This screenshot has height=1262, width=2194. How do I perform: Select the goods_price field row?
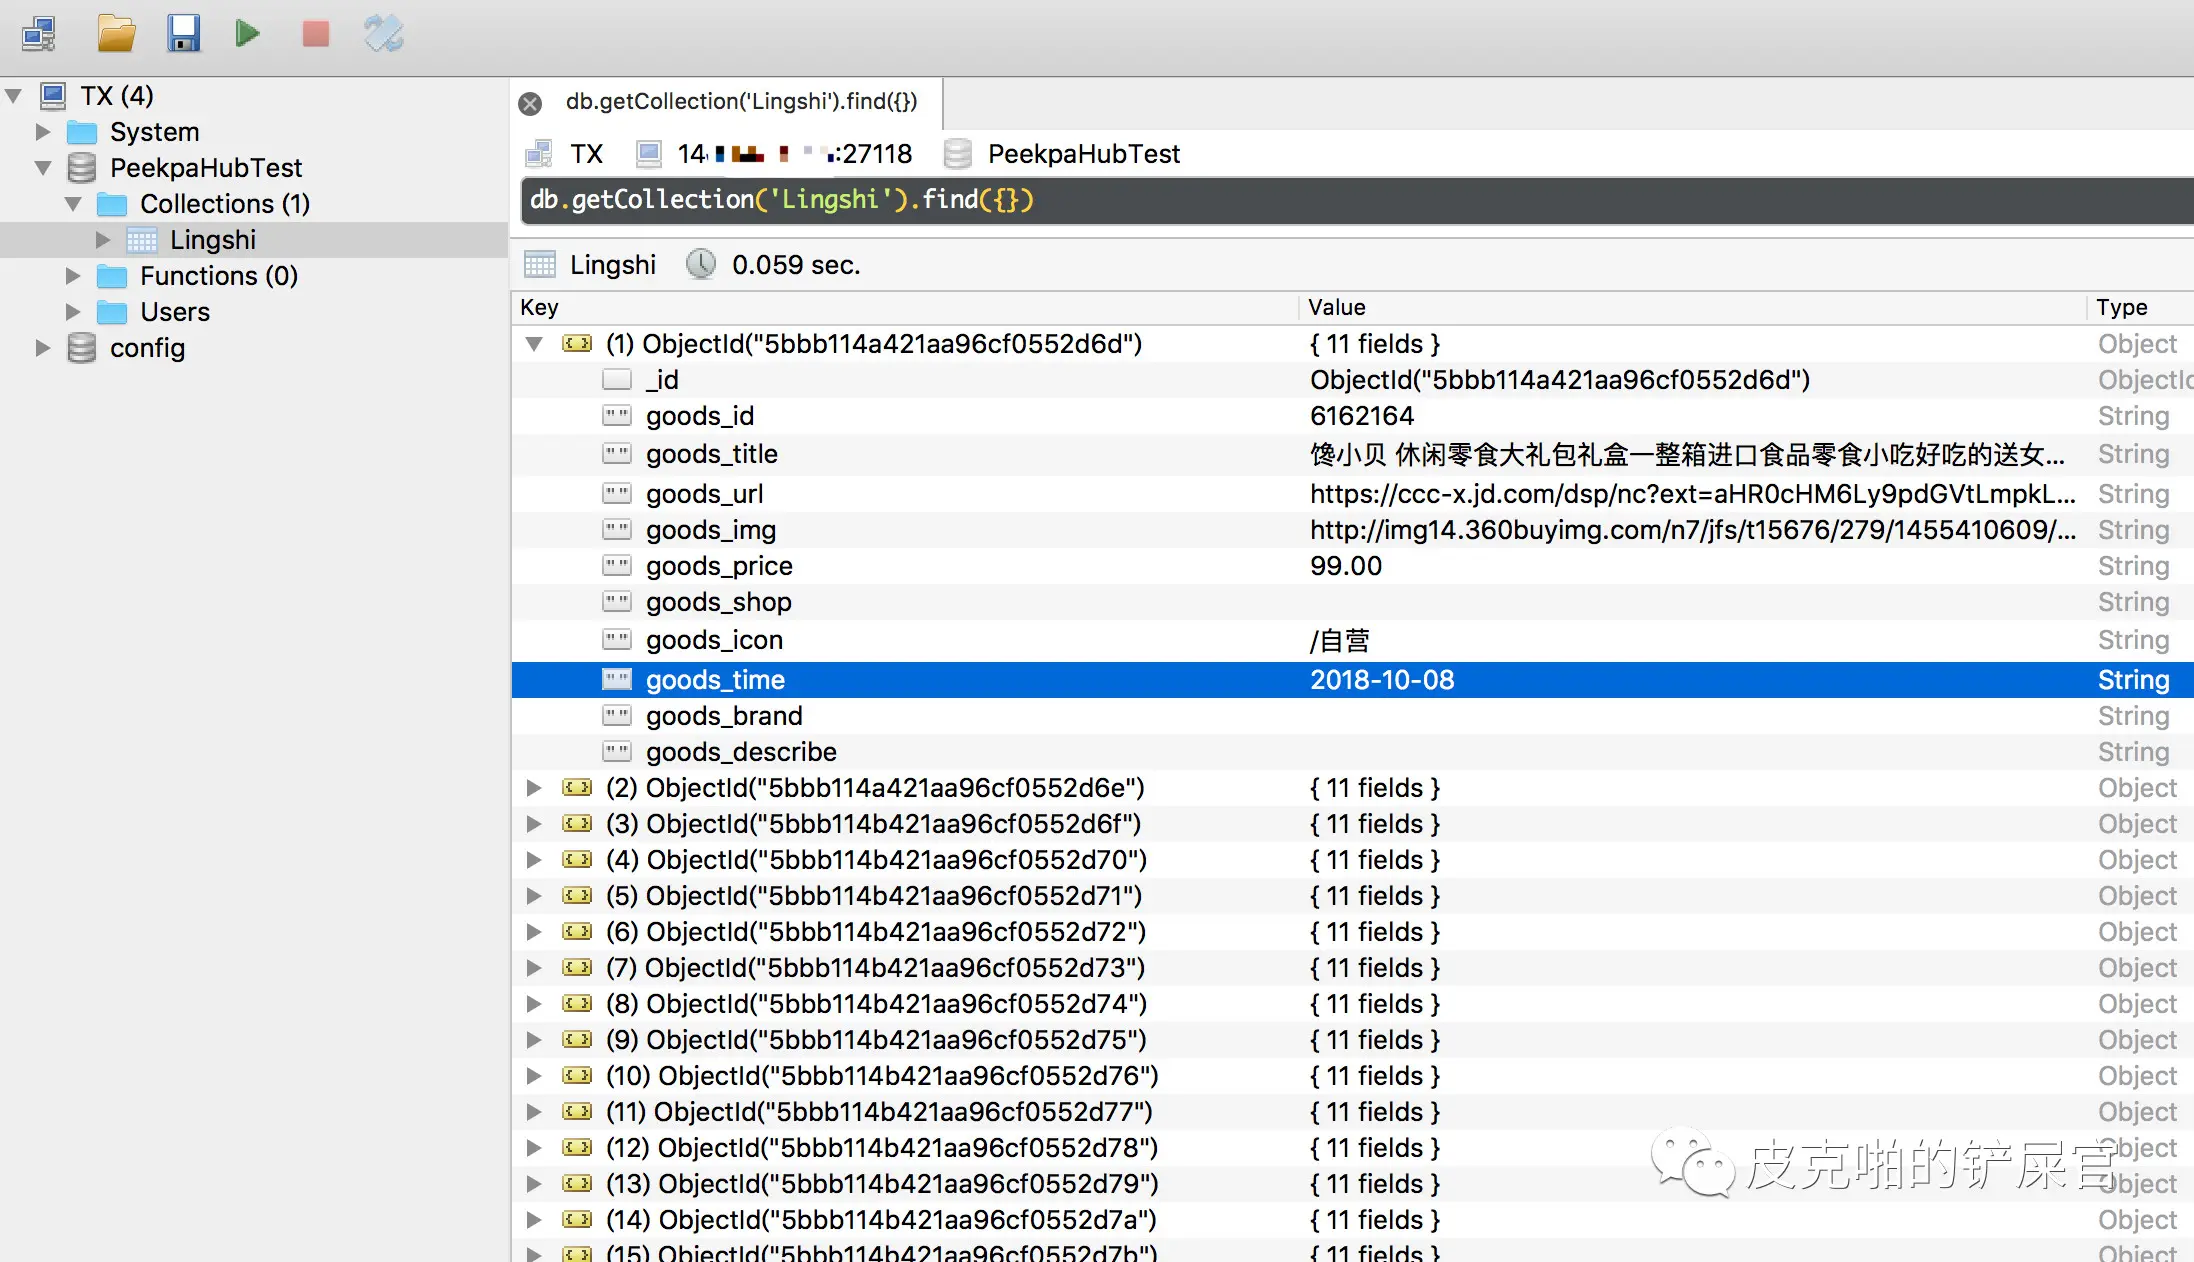click(719, 566)
